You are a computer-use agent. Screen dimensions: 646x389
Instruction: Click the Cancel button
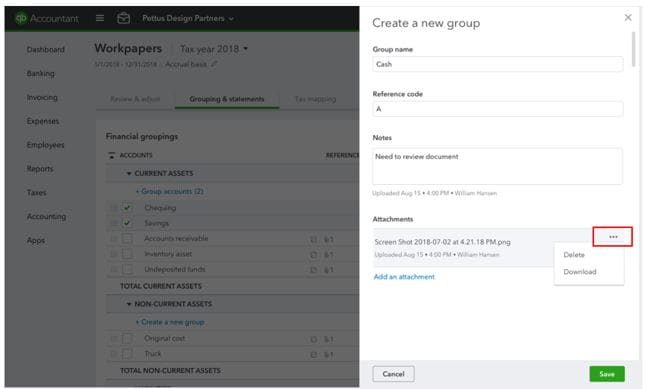(x=393, y=374)
